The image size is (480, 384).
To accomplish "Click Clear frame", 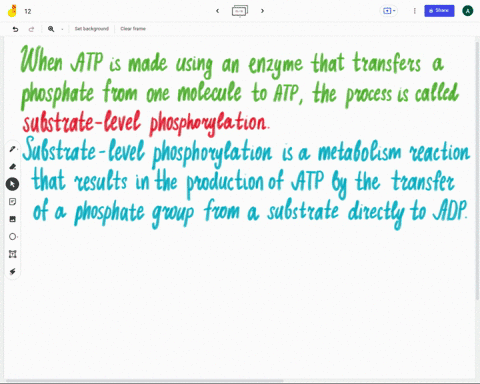I will 133,29.
